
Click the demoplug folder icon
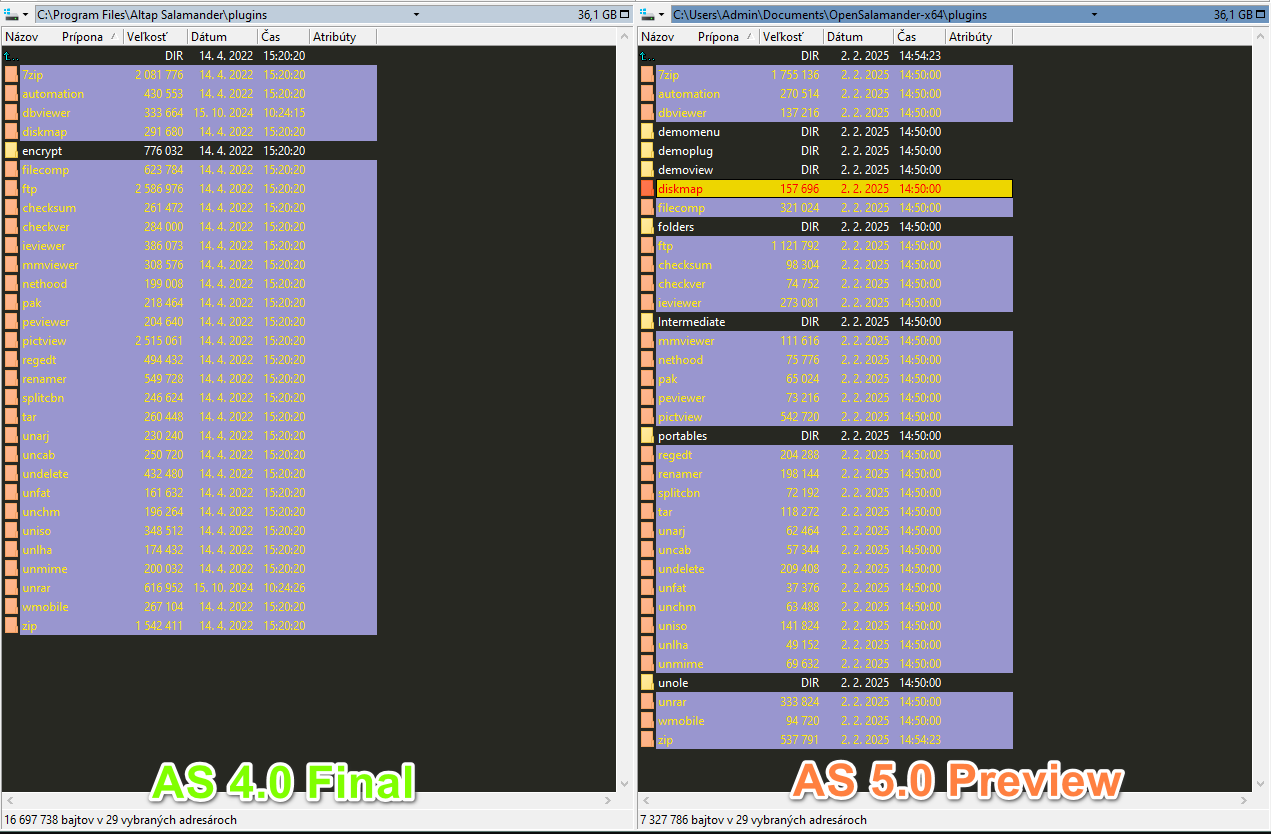tap(647, 151)
